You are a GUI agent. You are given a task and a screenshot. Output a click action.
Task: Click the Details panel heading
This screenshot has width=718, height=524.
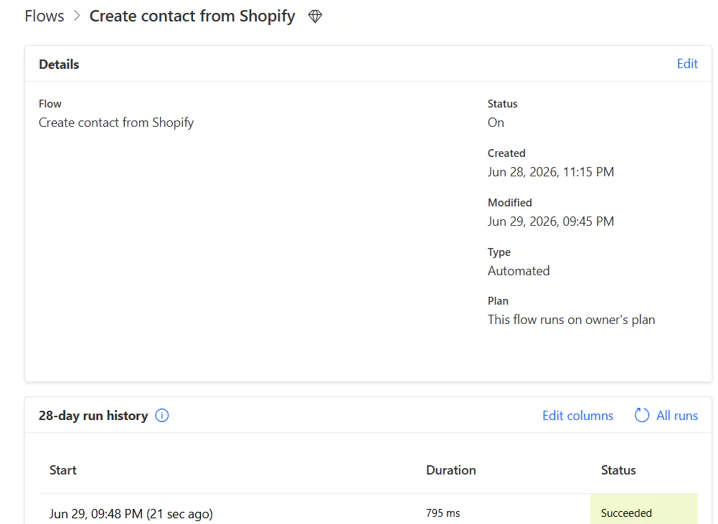(59, 65)
